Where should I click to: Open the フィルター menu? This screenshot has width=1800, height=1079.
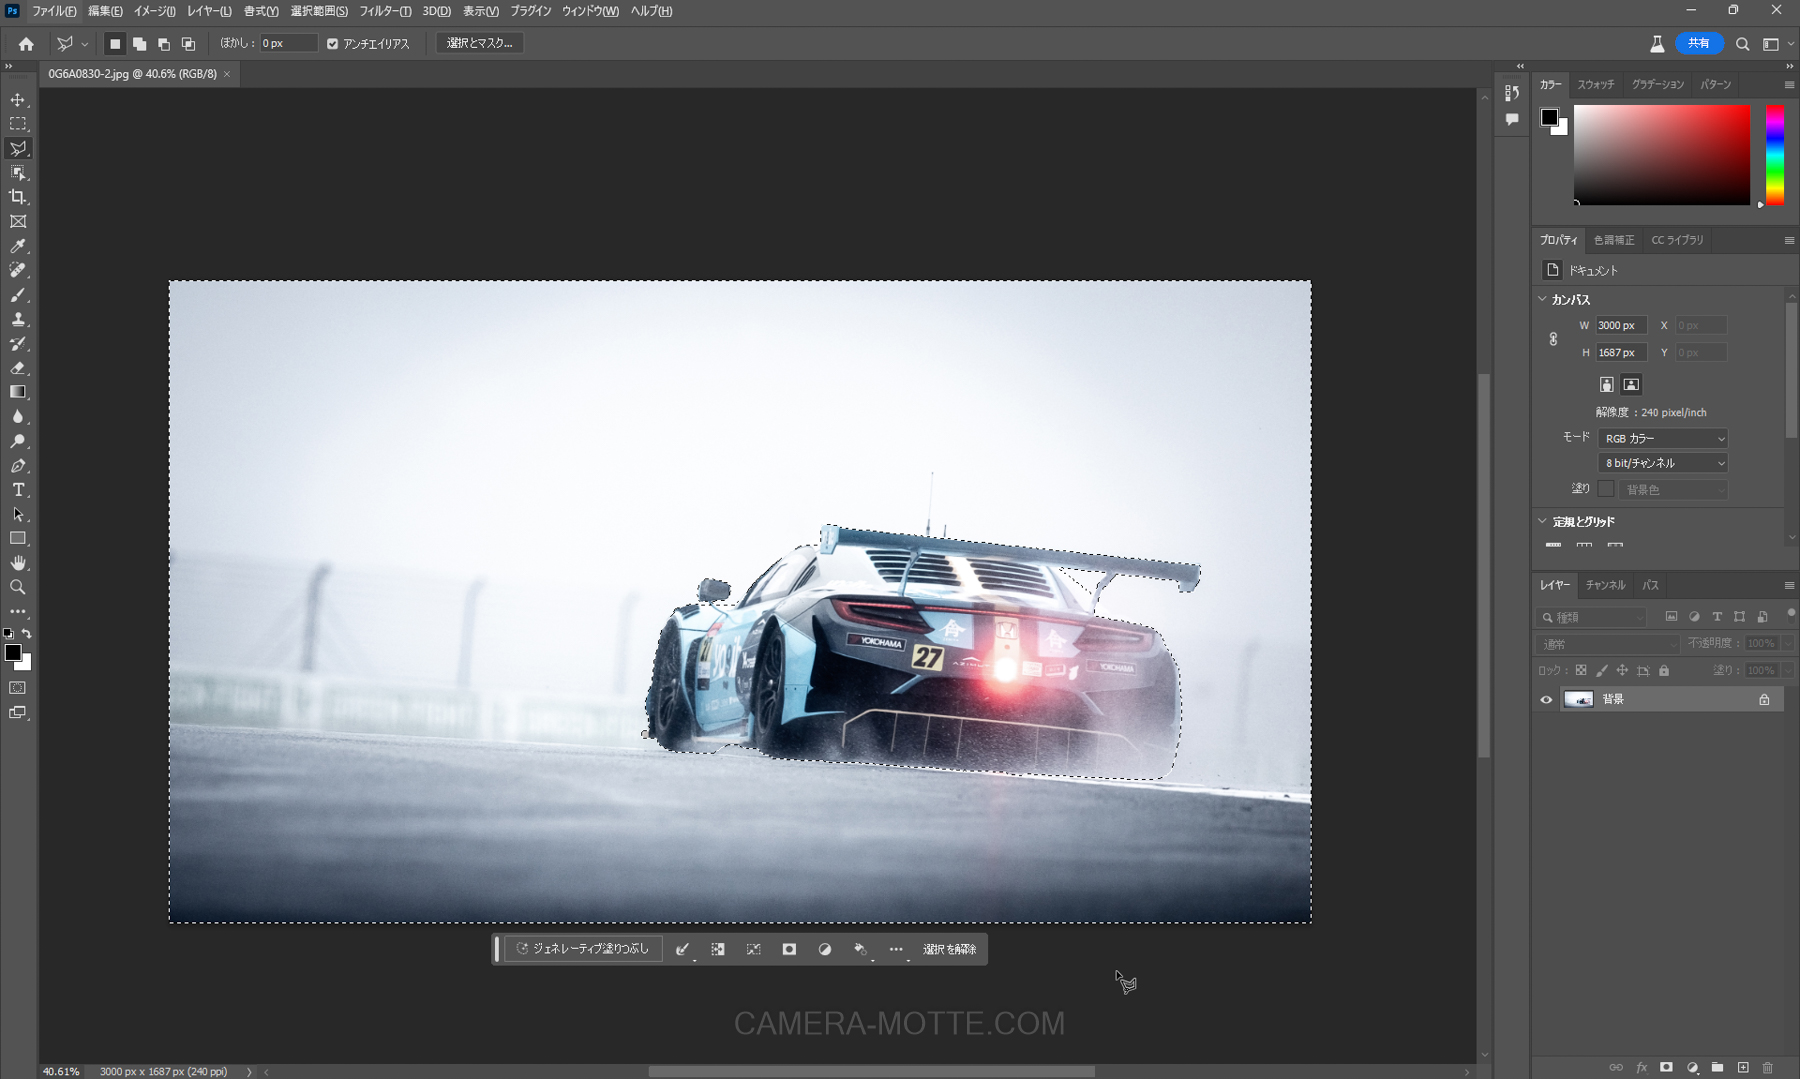(385, 11)
